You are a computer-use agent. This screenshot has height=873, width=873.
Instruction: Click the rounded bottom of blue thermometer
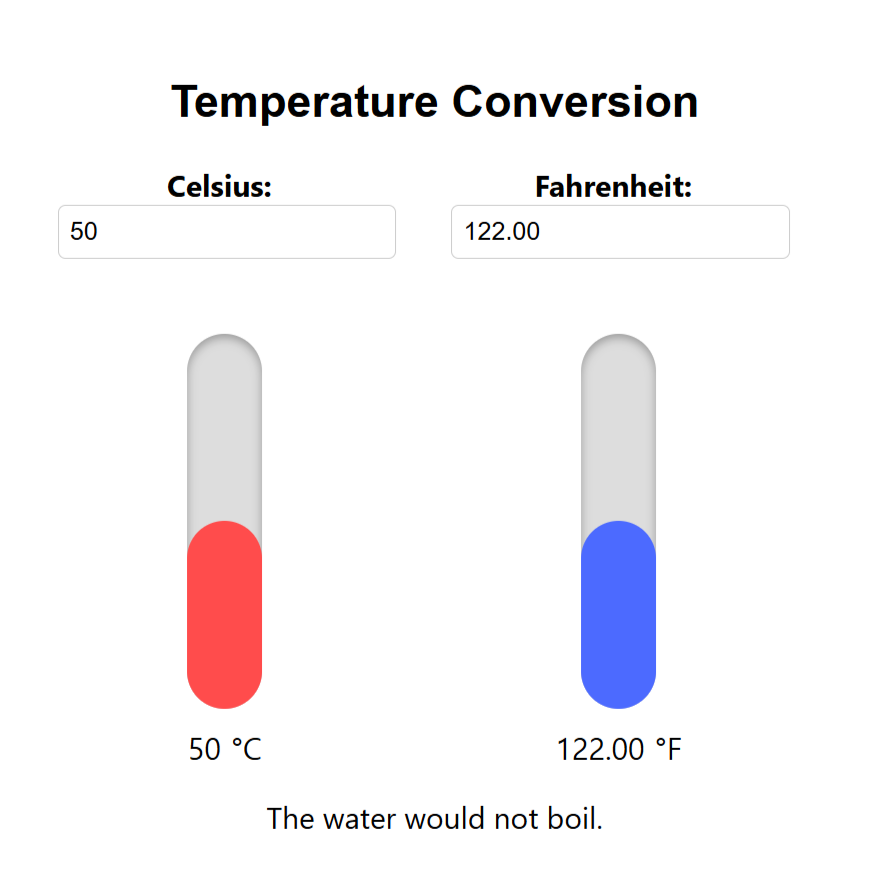pos(618,692)
